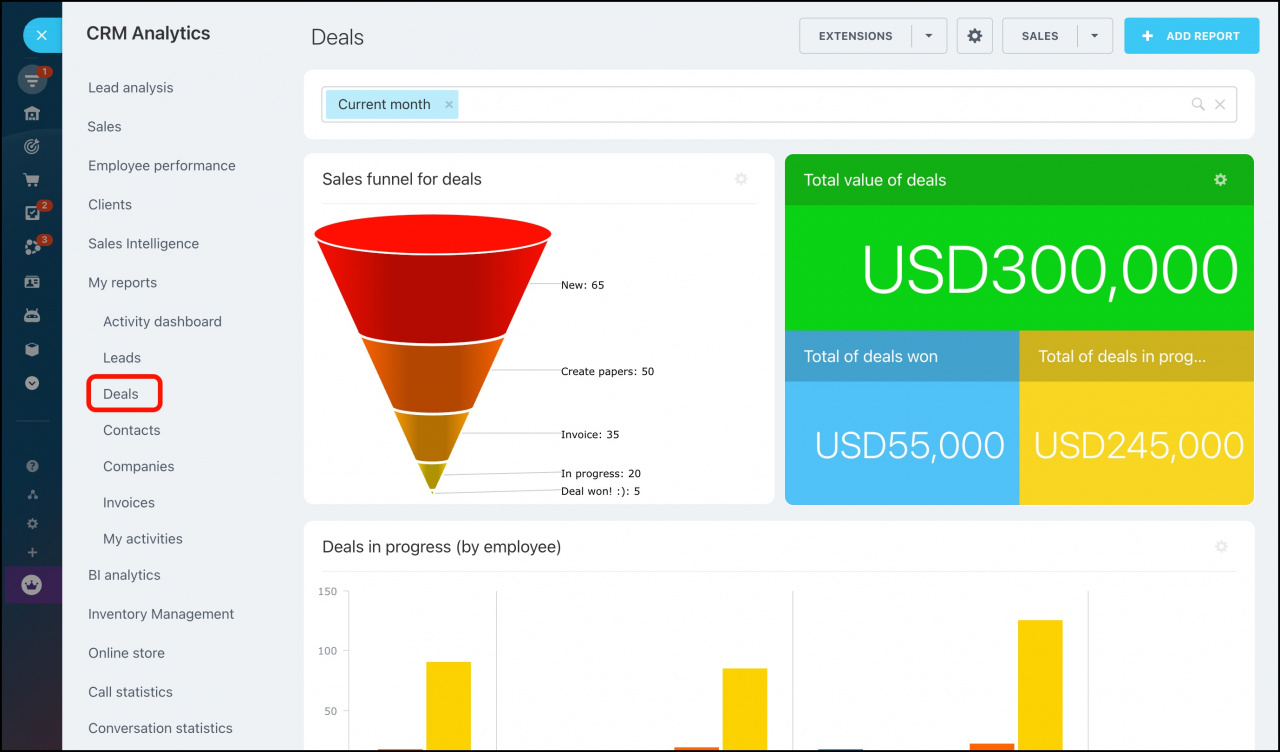Image resolution: width=1280 pixels, height=752 pixels.
Task: Open the box icon in the sidebar
Action: click(x=32, y=349)
